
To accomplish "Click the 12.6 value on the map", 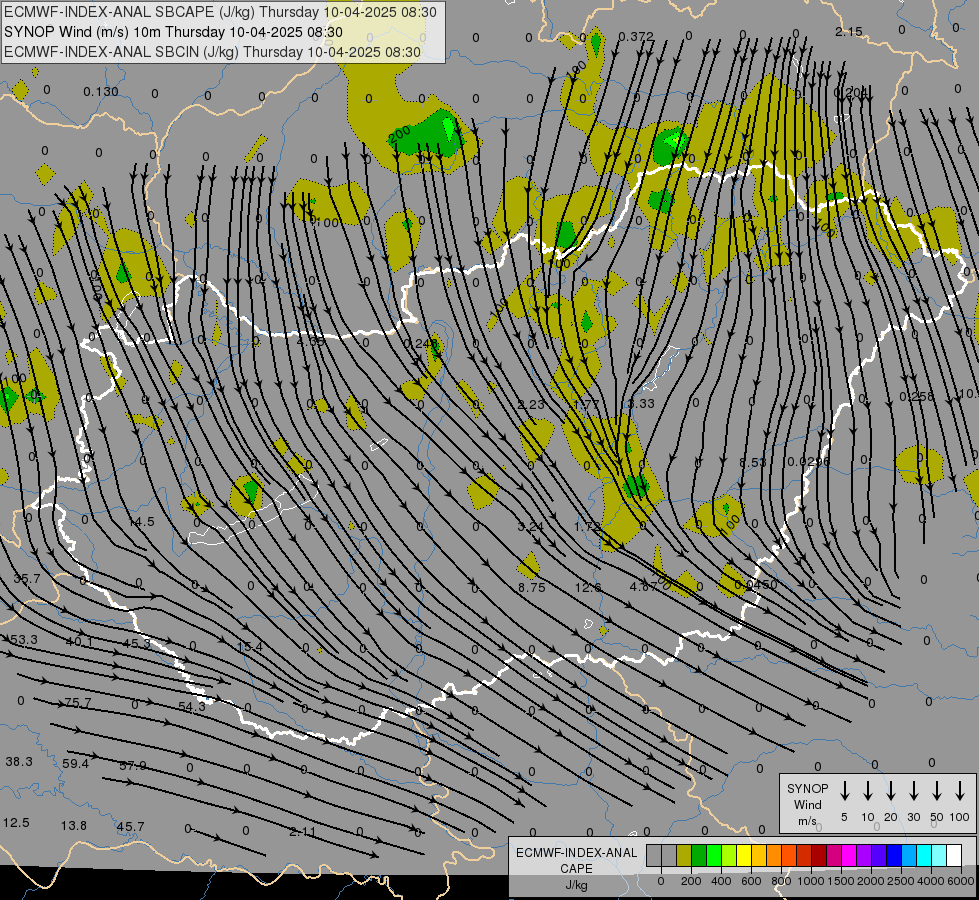I will [588, 587].
